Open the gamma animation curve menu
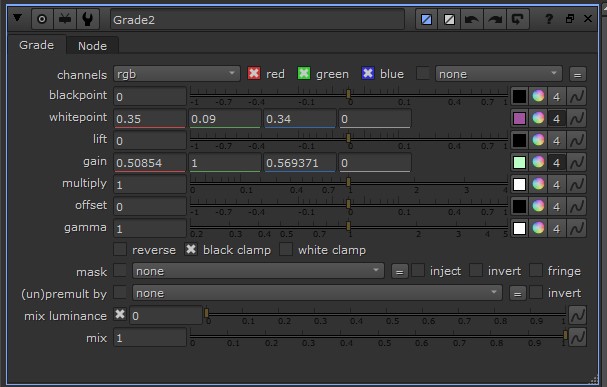Image resolution: width=607 pixels, height=387 pixels. pos(577,229)
